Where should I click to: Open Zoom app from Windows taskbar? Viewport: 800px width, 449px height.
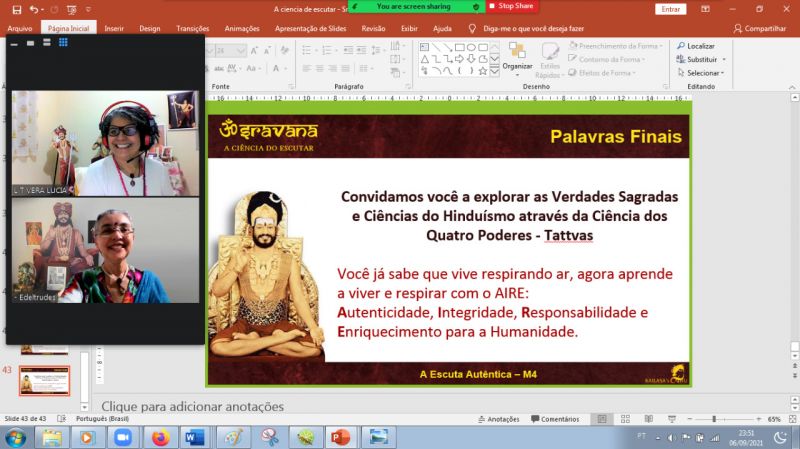click(122, 438)
